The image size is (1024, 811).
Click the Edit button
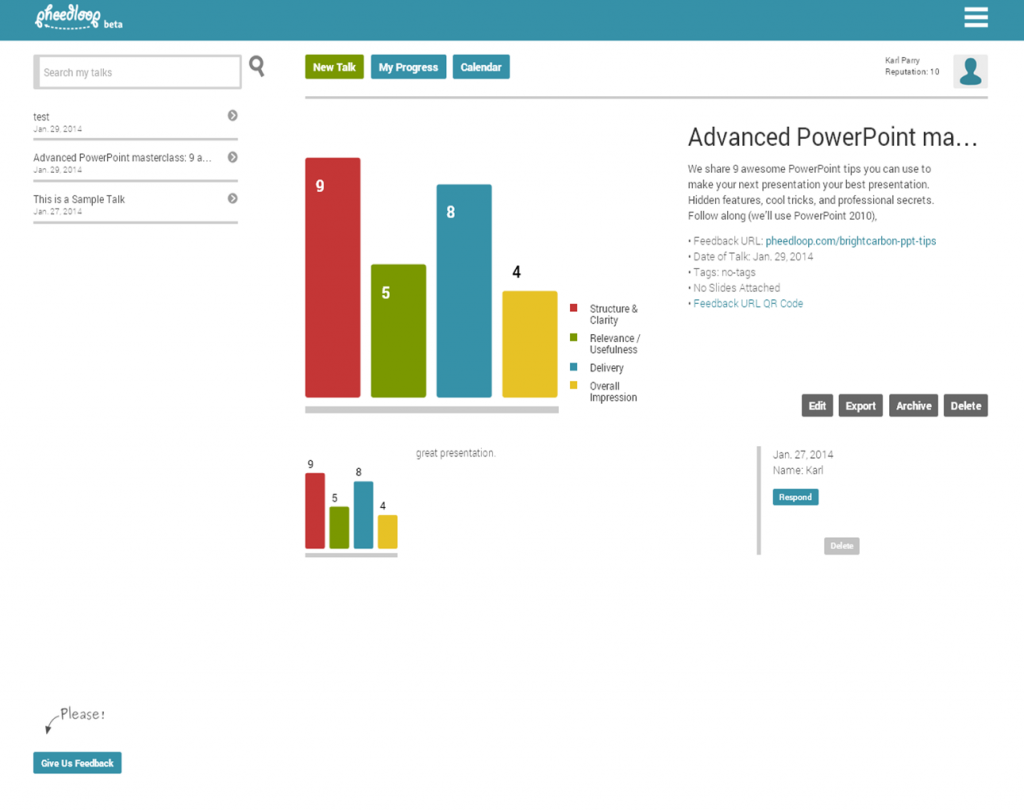817,406
